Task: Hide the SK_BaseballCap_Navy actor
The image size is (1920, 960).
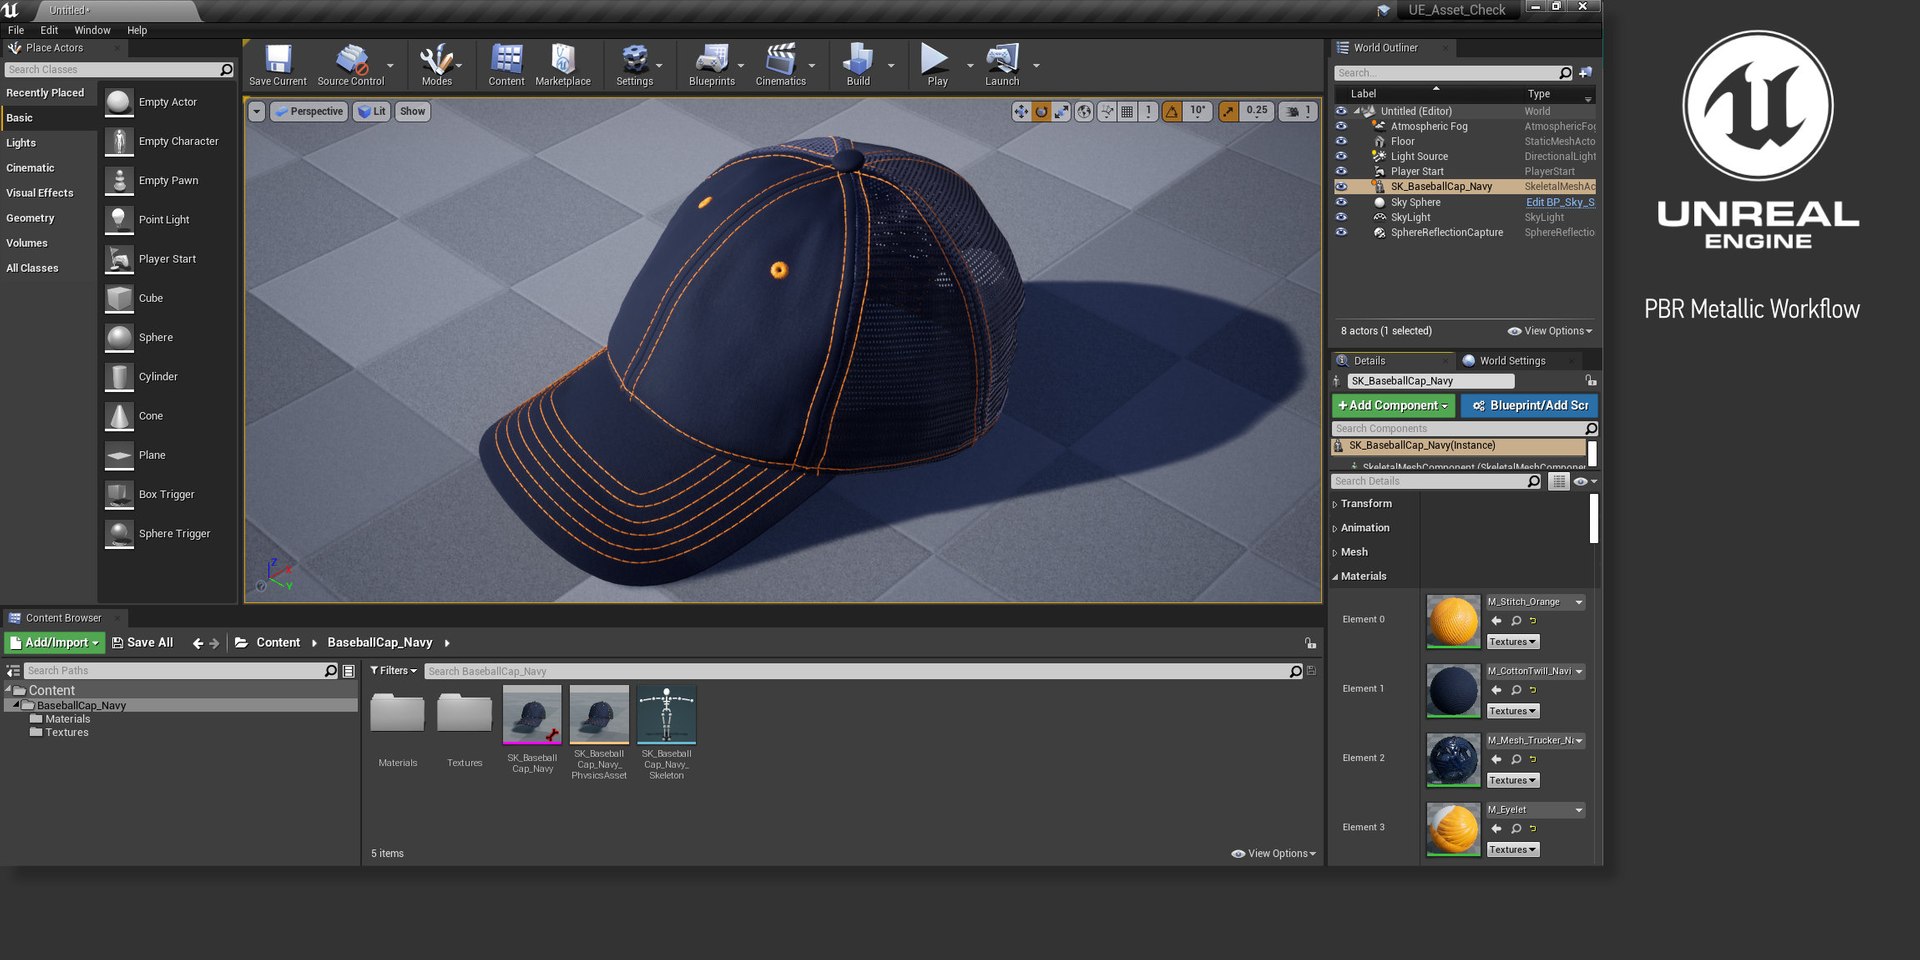Action: pyautogui.click(x=1341, y=186)
